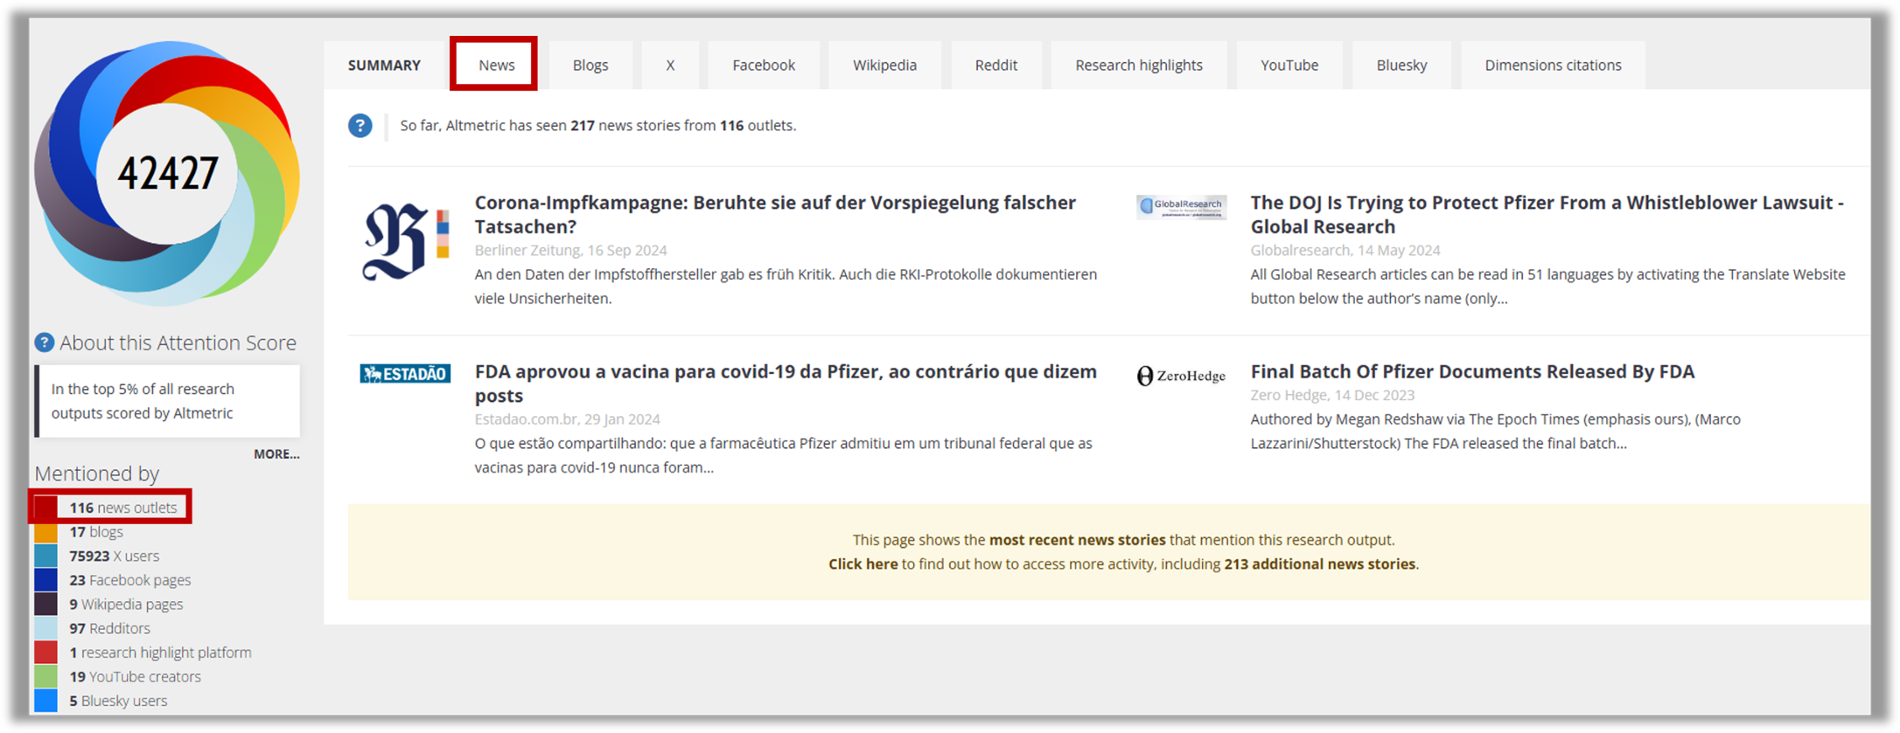Select the Dimensions citations tab
1900x733 pixels.
pyautogui.click(x=1553, y=65)
